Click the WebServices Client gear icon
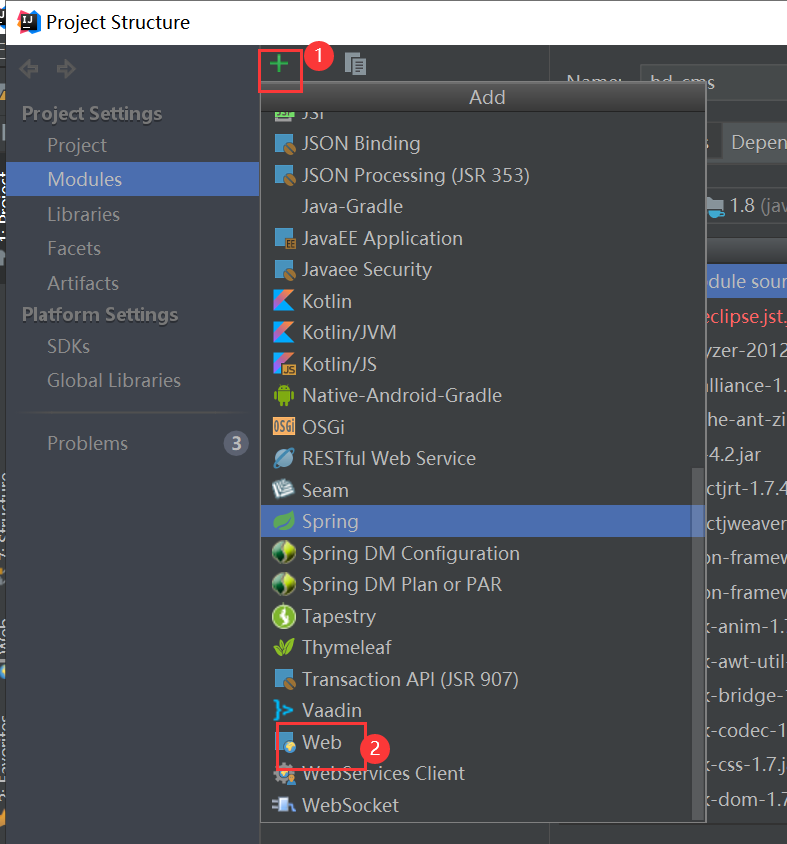Screen dimensions: 787x844 (284, 774)
